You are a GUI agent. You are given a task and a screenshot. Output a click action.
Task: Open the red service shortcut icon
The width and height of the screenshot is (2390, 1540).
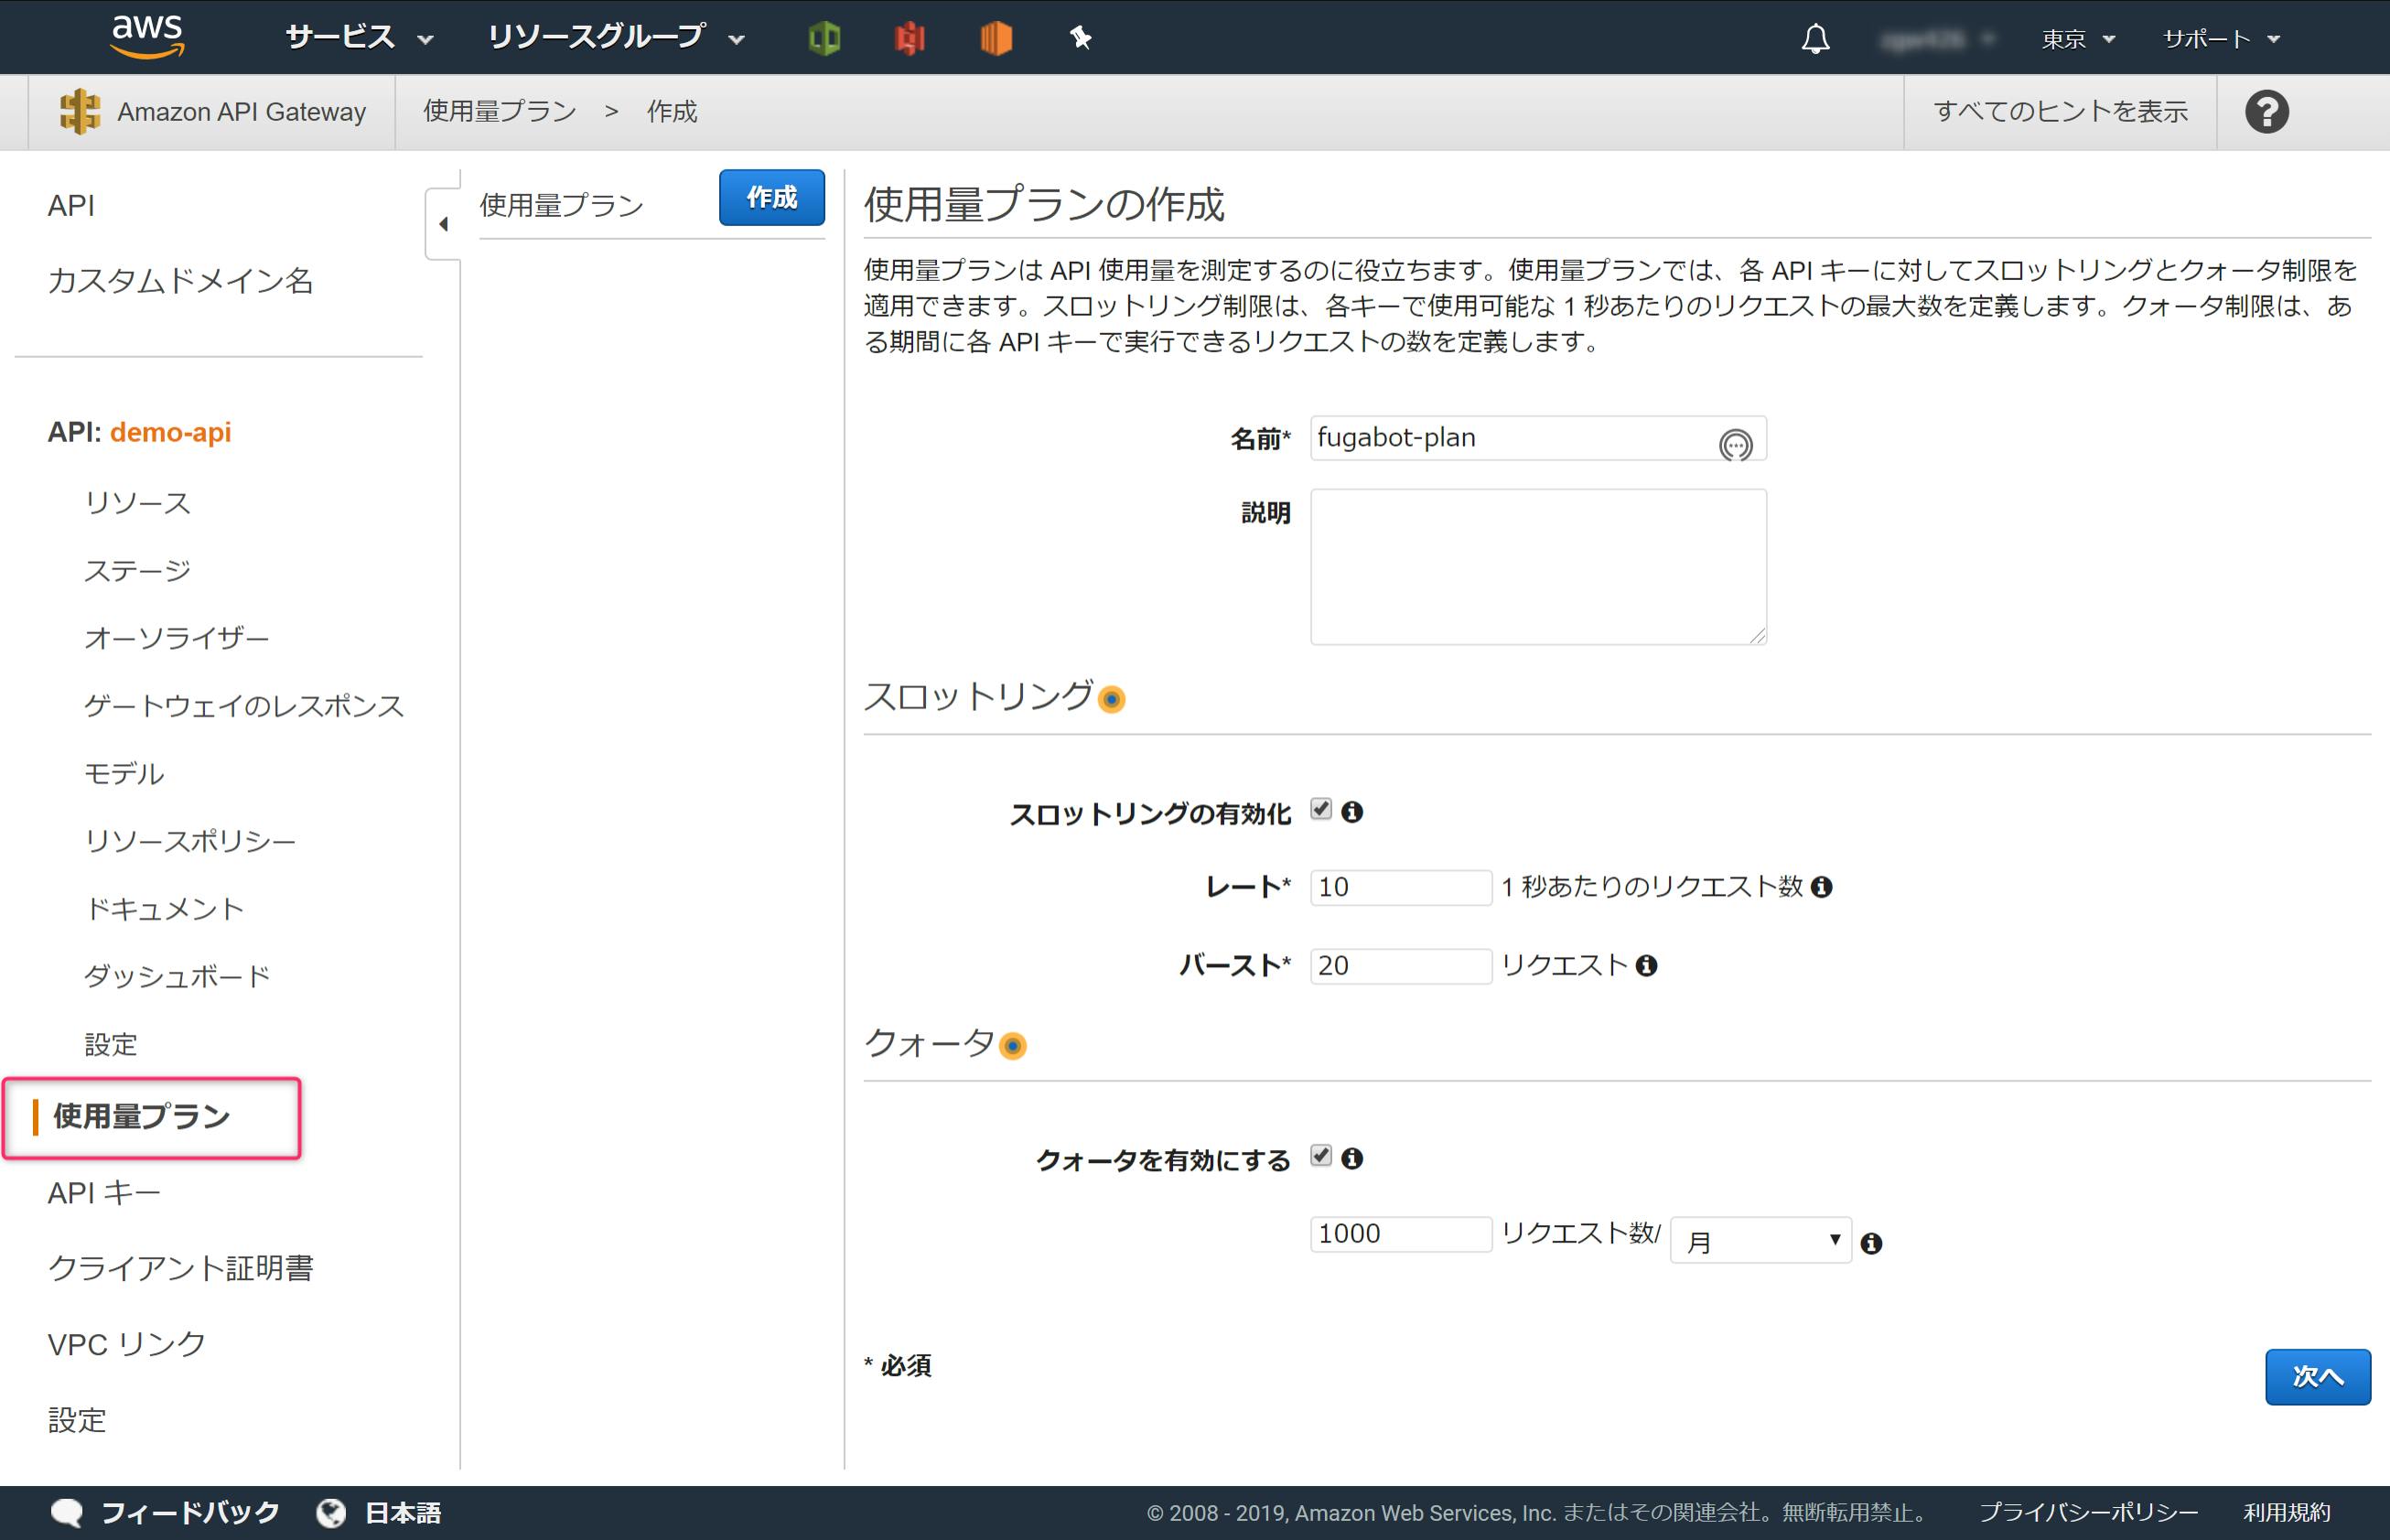(909, 38)
